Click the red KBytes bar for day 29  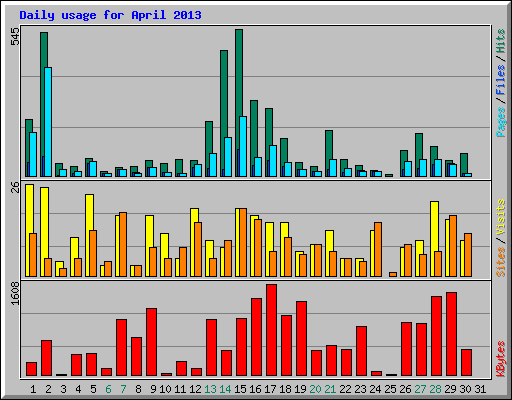451,334
